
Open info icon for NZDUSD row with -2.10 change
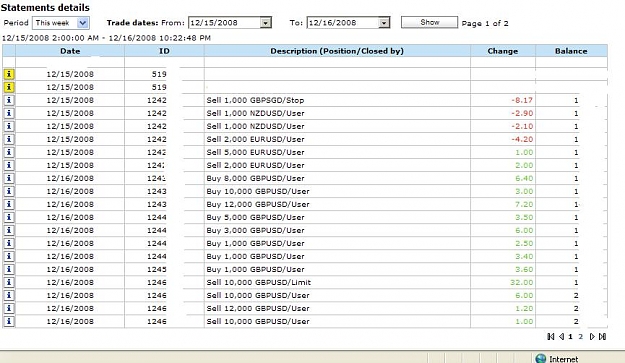tap(9, 126)
